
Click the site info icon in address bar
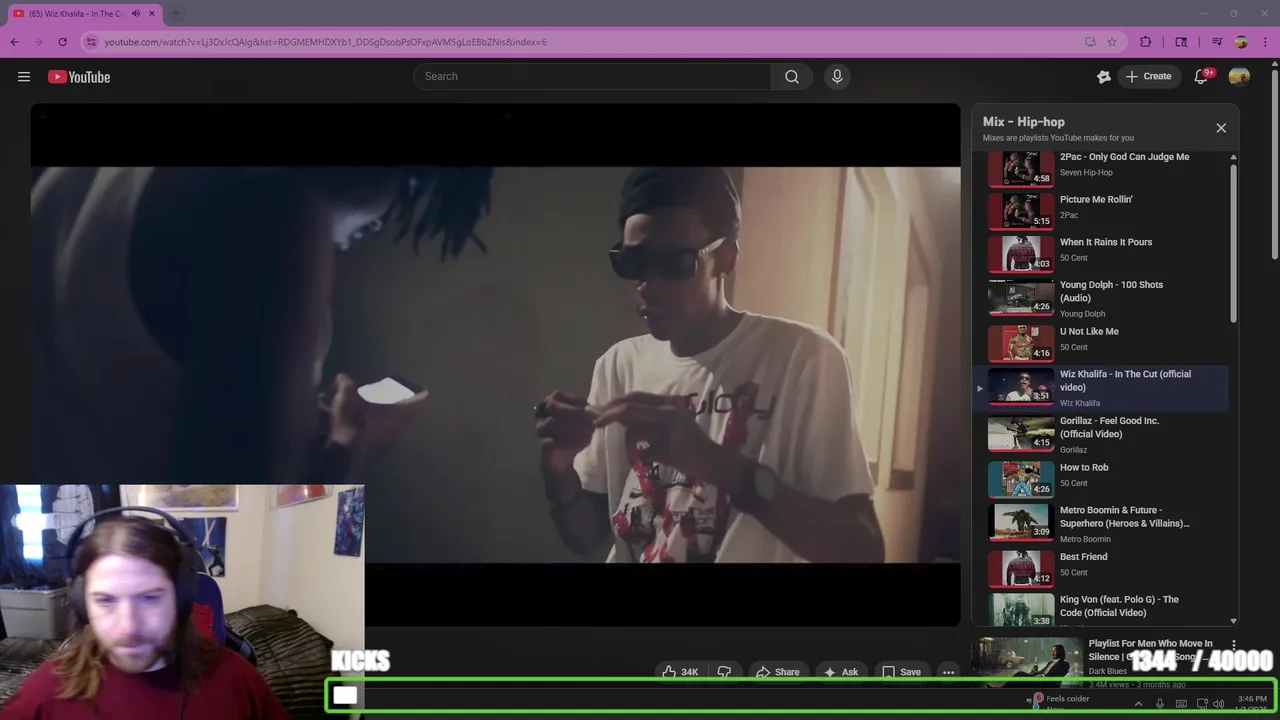coord(91,42)
